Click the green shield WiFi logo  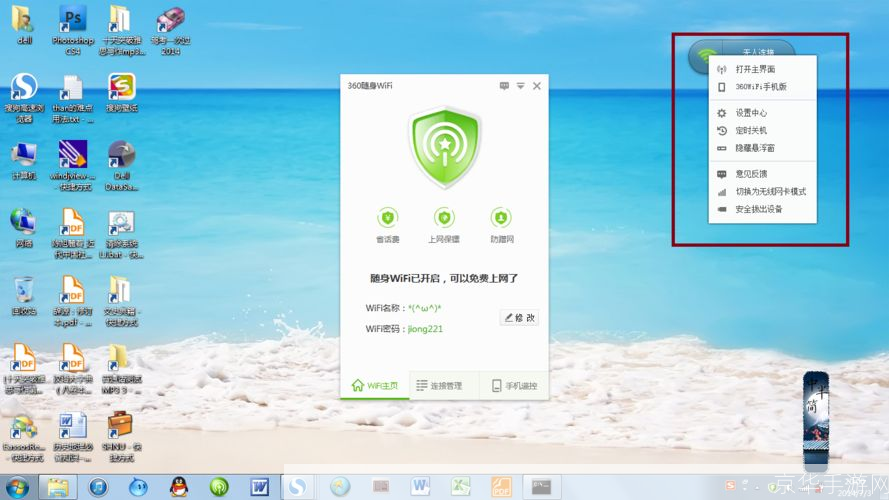point(445,147)
